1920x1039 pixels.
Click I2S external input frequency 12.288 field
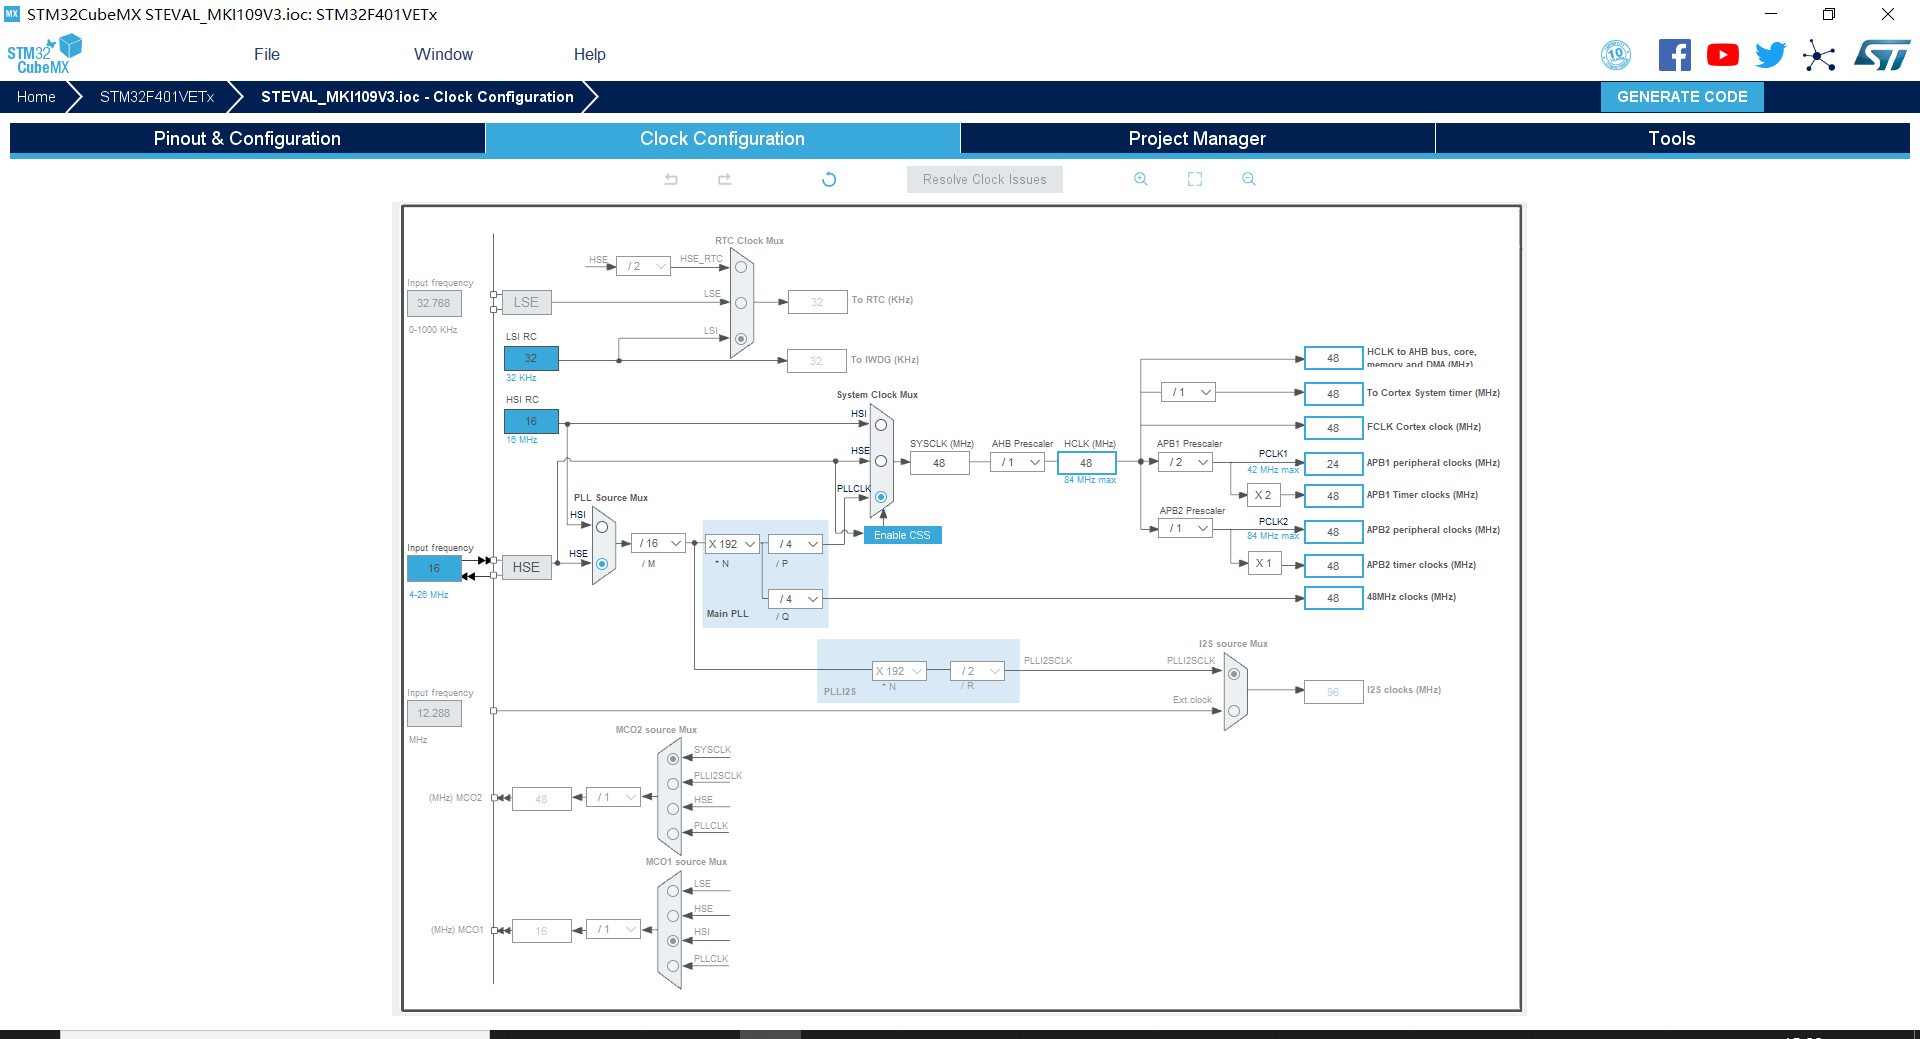click(434, 713)
